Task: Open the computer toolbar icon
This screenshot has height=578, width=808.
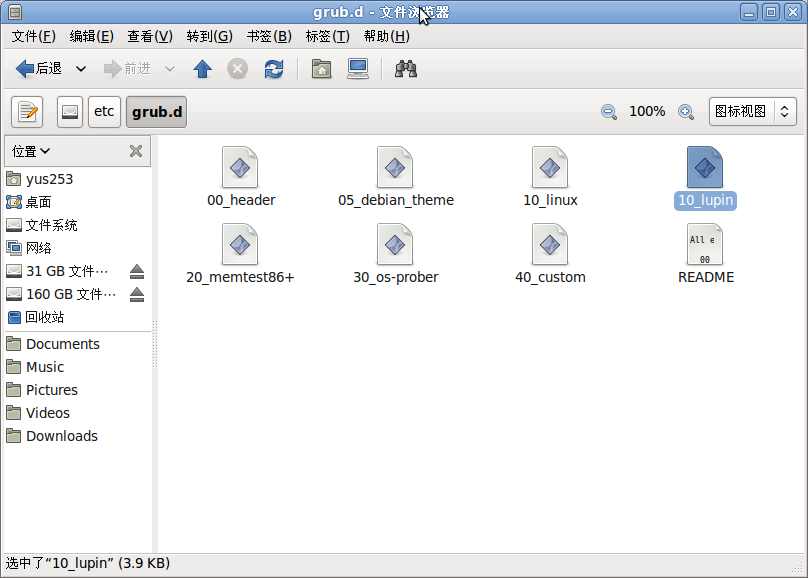Action: pyautogui.click(x=358, y=69)
